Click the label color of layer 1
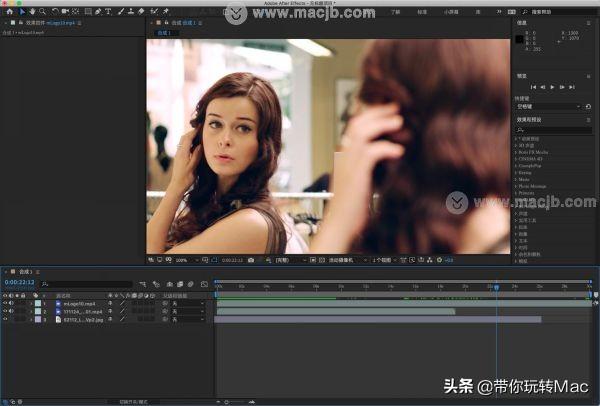Screen dimensions: 600x406 (38, 303)
